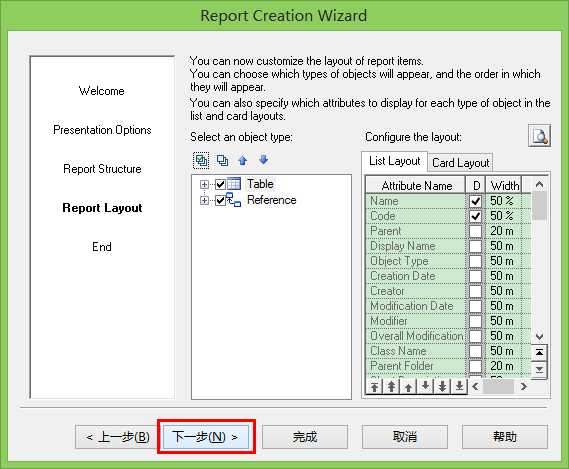Enable display checkbox for Modification Date
Viewport: 569px width, 469px height.
pos(475,306)
